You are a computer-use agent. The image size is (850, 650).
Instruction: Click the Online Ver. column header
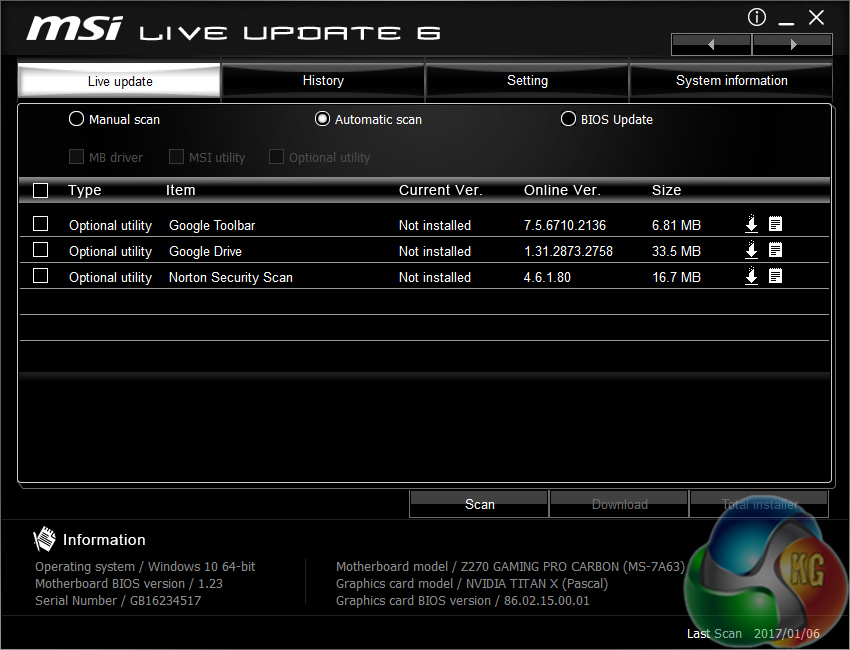pyautogui.click(x=562, y=190)
